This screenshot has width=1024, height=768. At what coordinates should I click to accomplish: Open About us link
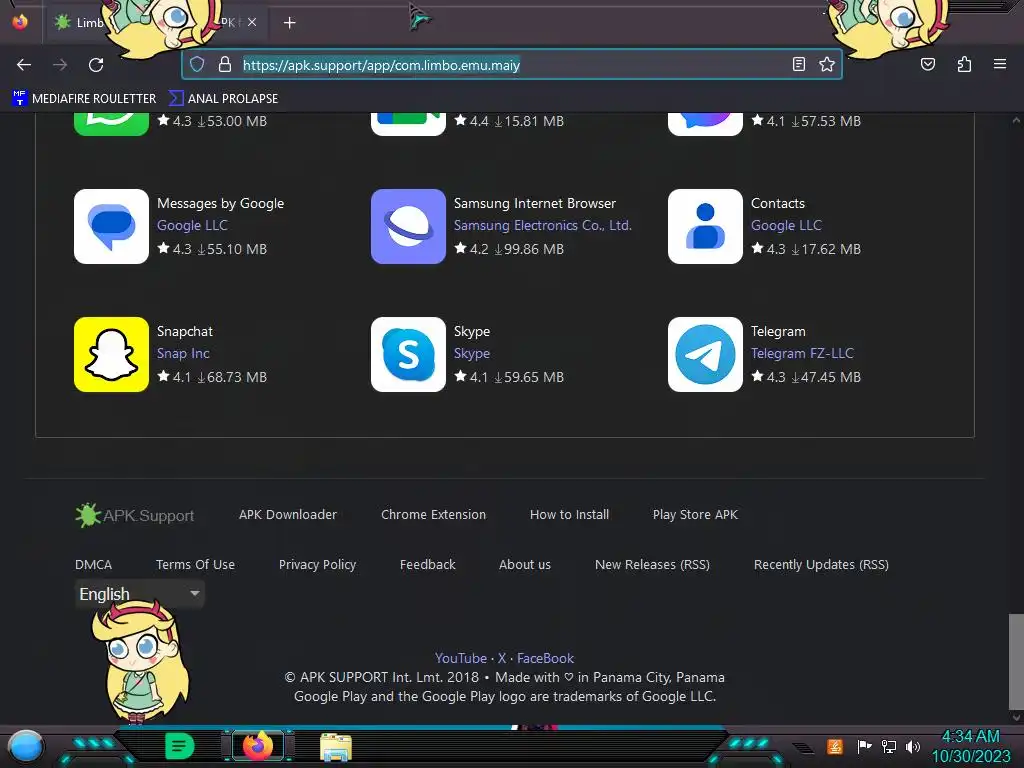(x=525, y=565)
